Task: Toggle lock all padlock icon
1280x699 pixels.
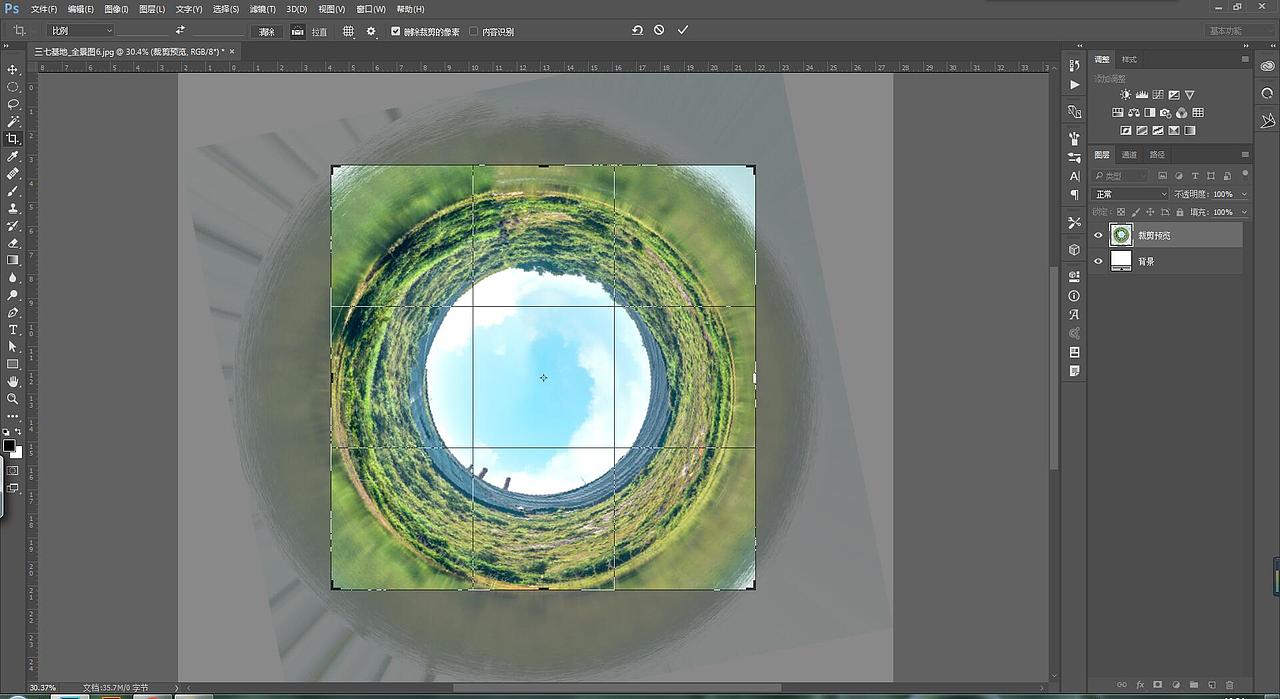Action: click(x=1180, y=212)
